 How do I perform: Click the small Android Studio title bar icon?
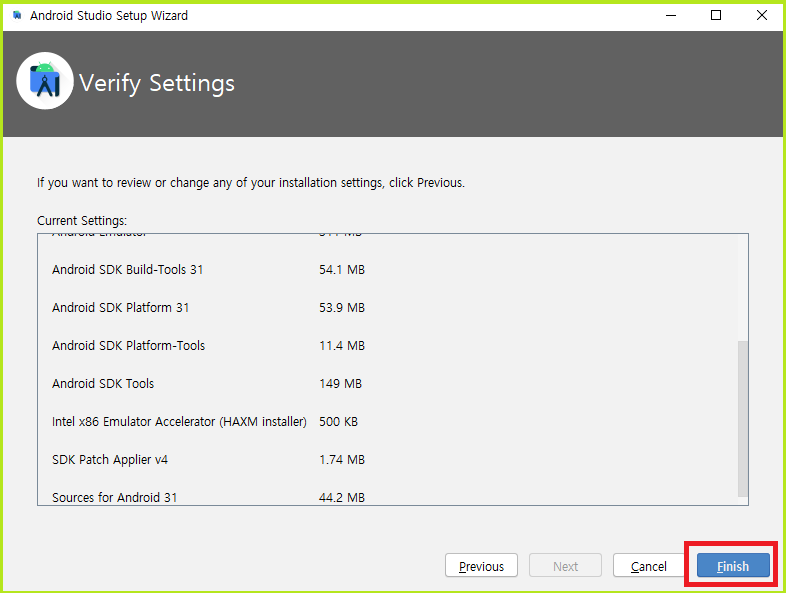pos(18,15)
